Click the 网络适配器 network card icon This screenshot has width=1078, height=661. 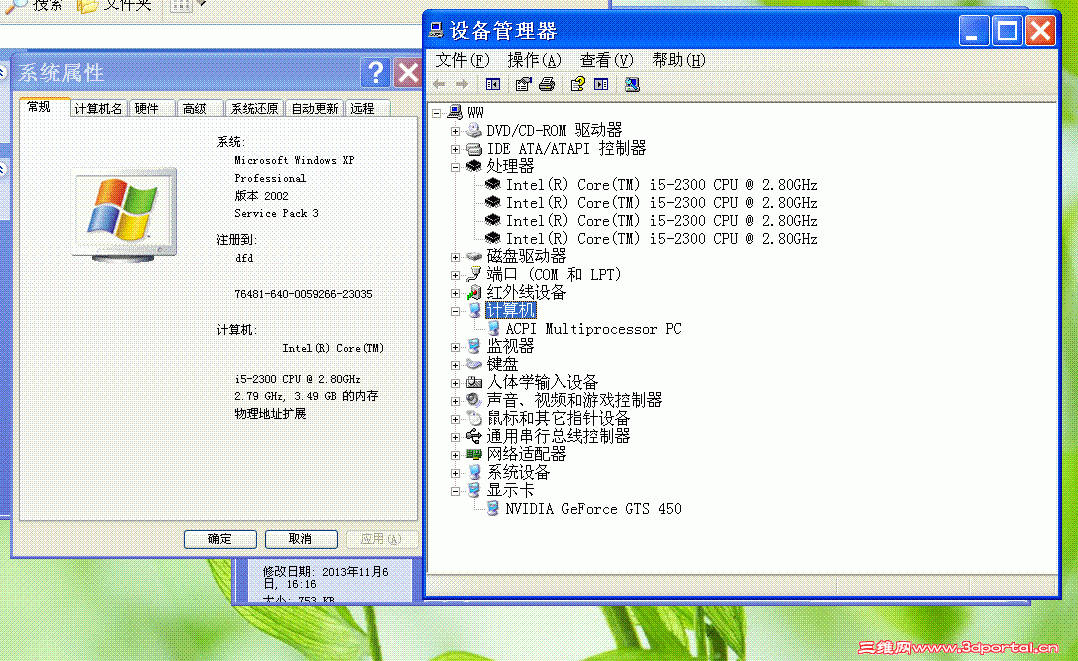474,454
